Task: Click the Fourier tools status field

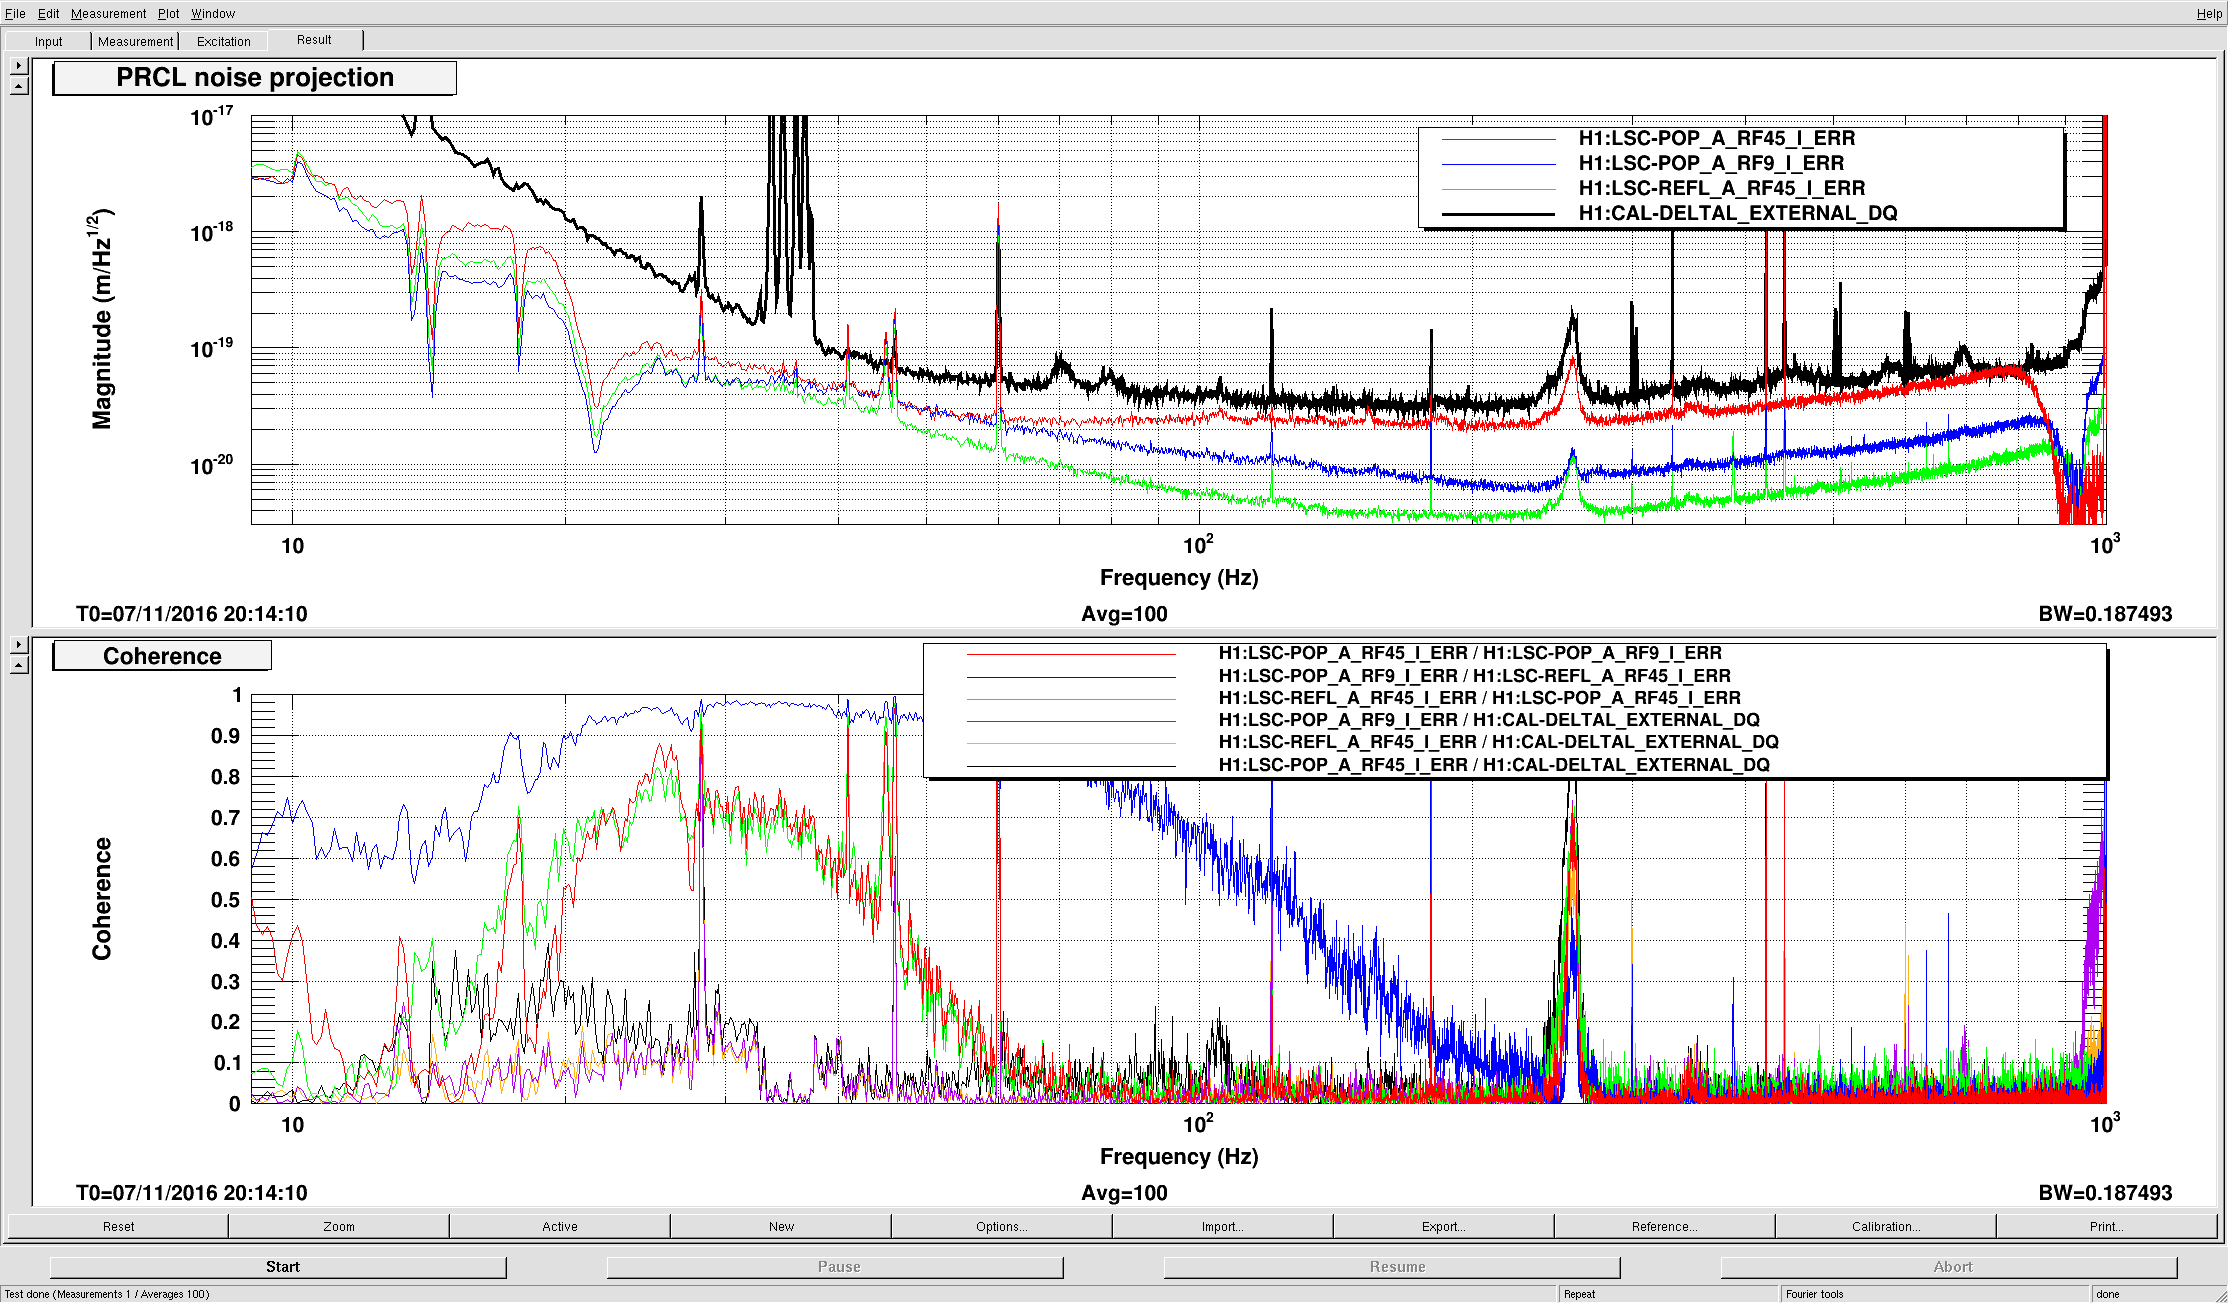Action: tap(1935, 1294)
